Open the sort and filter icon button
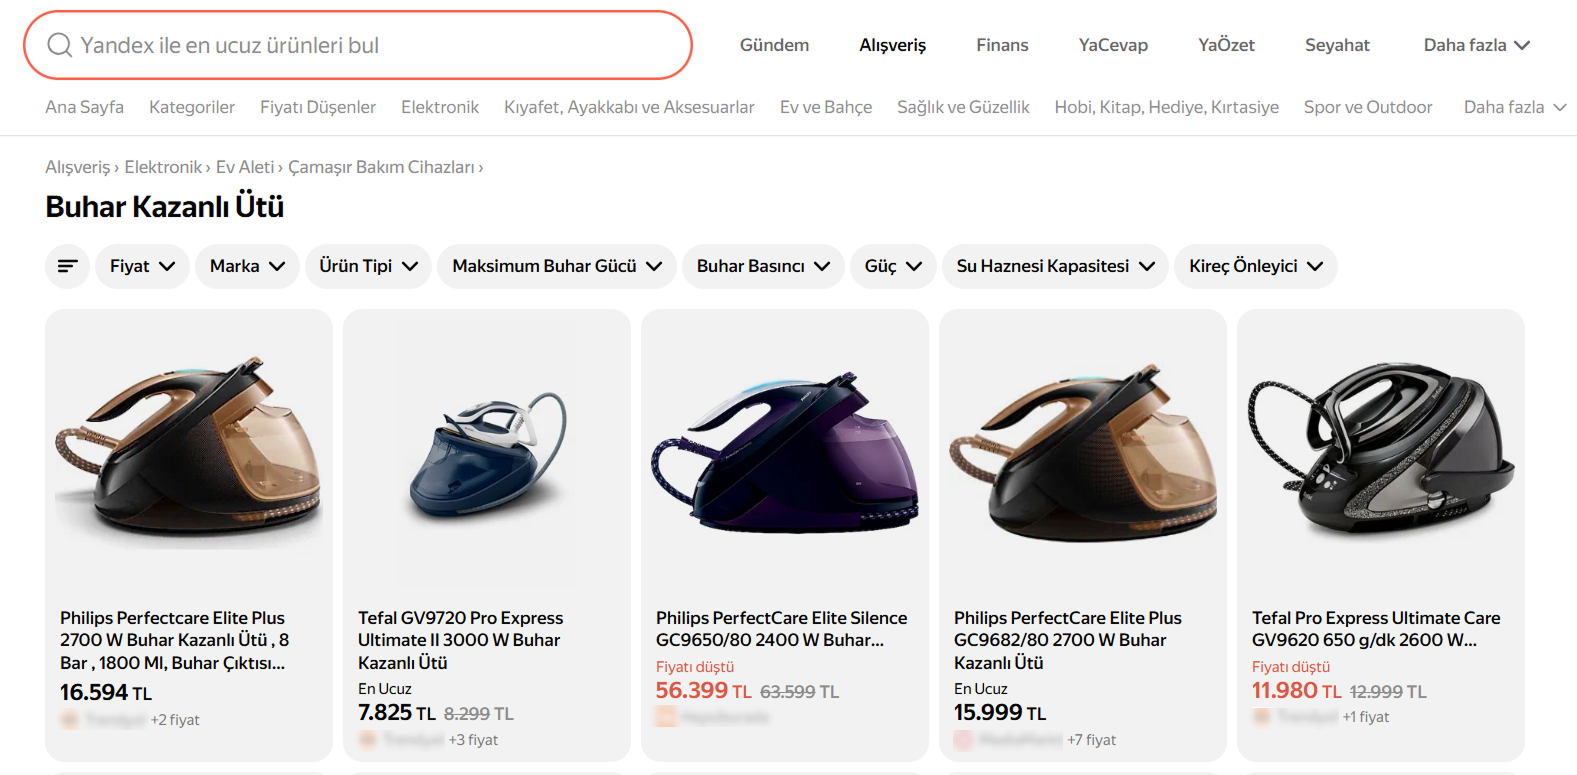This screenshot has width=1577, height=775. [67, 266]
